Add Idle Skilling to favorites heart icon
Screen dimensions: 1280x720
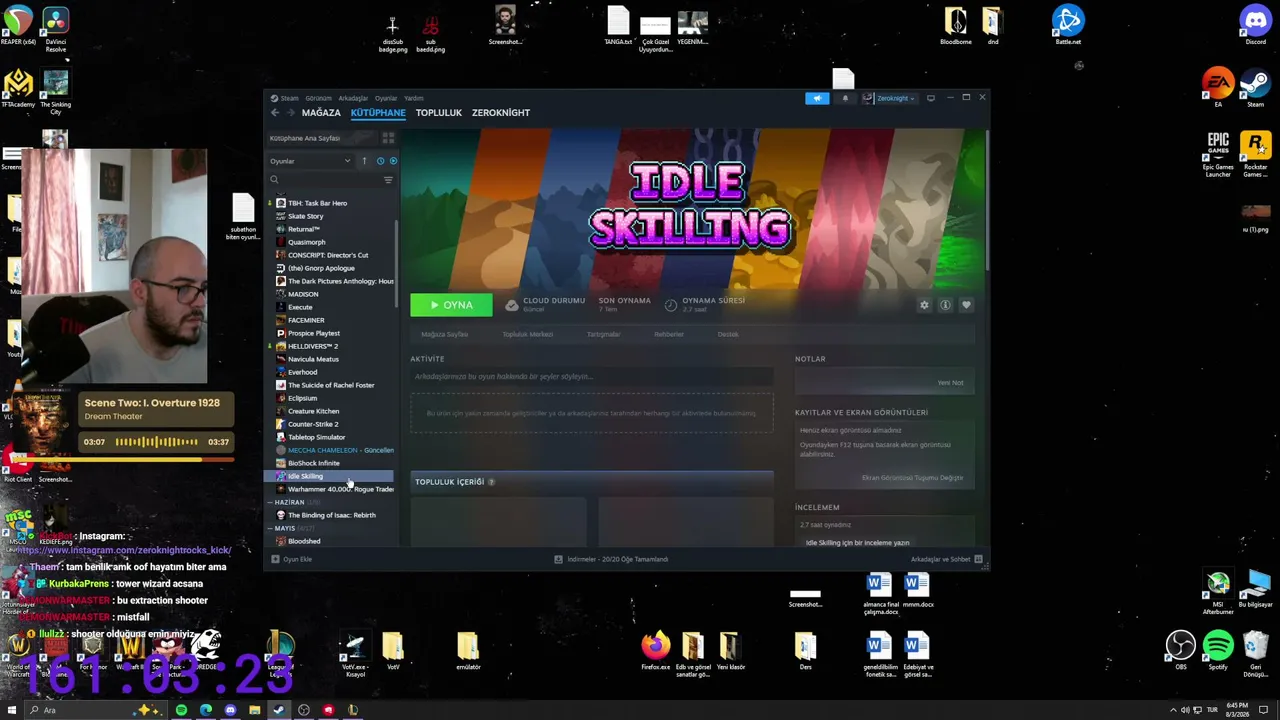click(966, 305)
